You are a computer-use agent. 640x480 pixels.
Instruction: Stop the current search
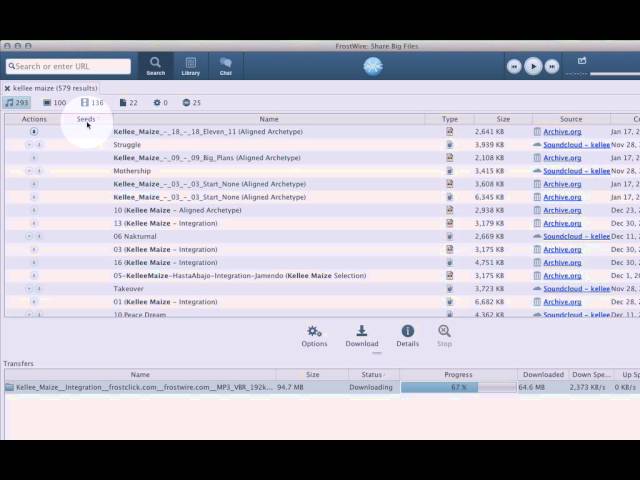point(444,336)
